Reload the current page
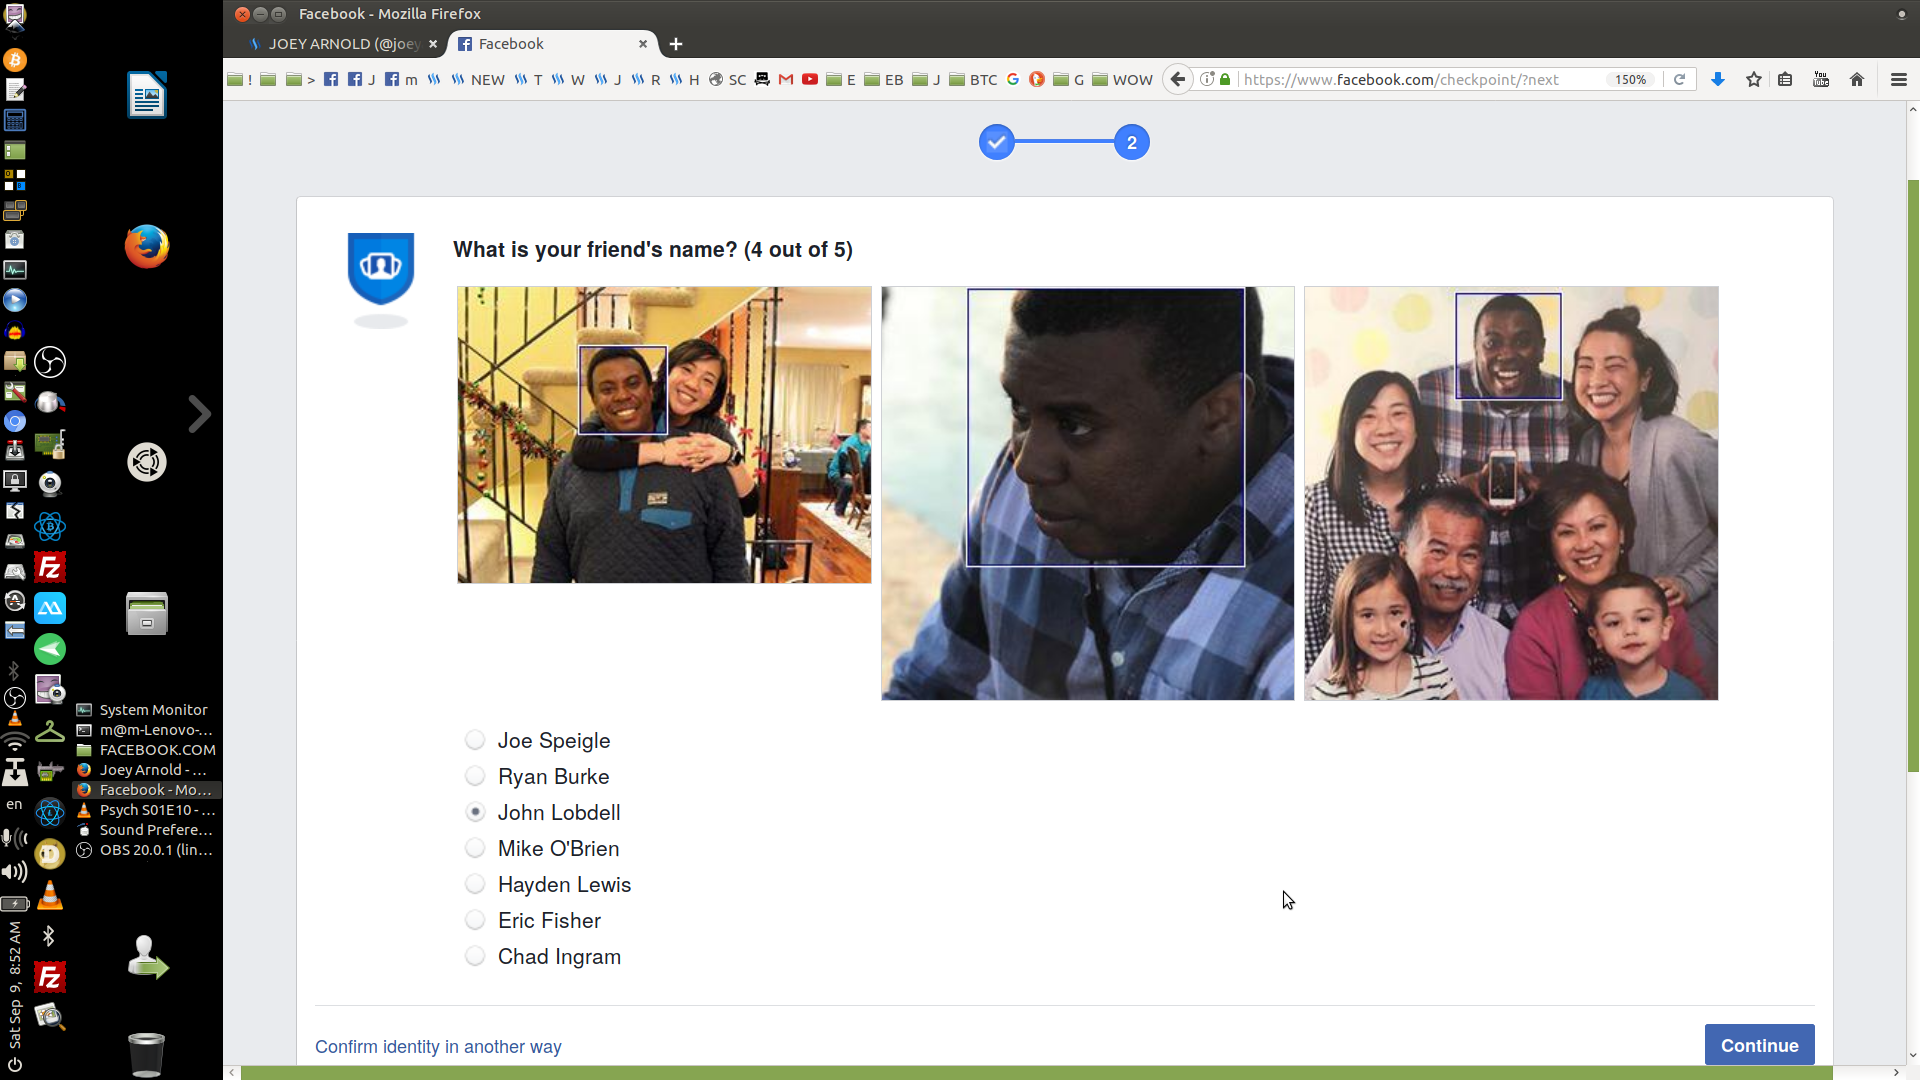 pos(1680,79)
